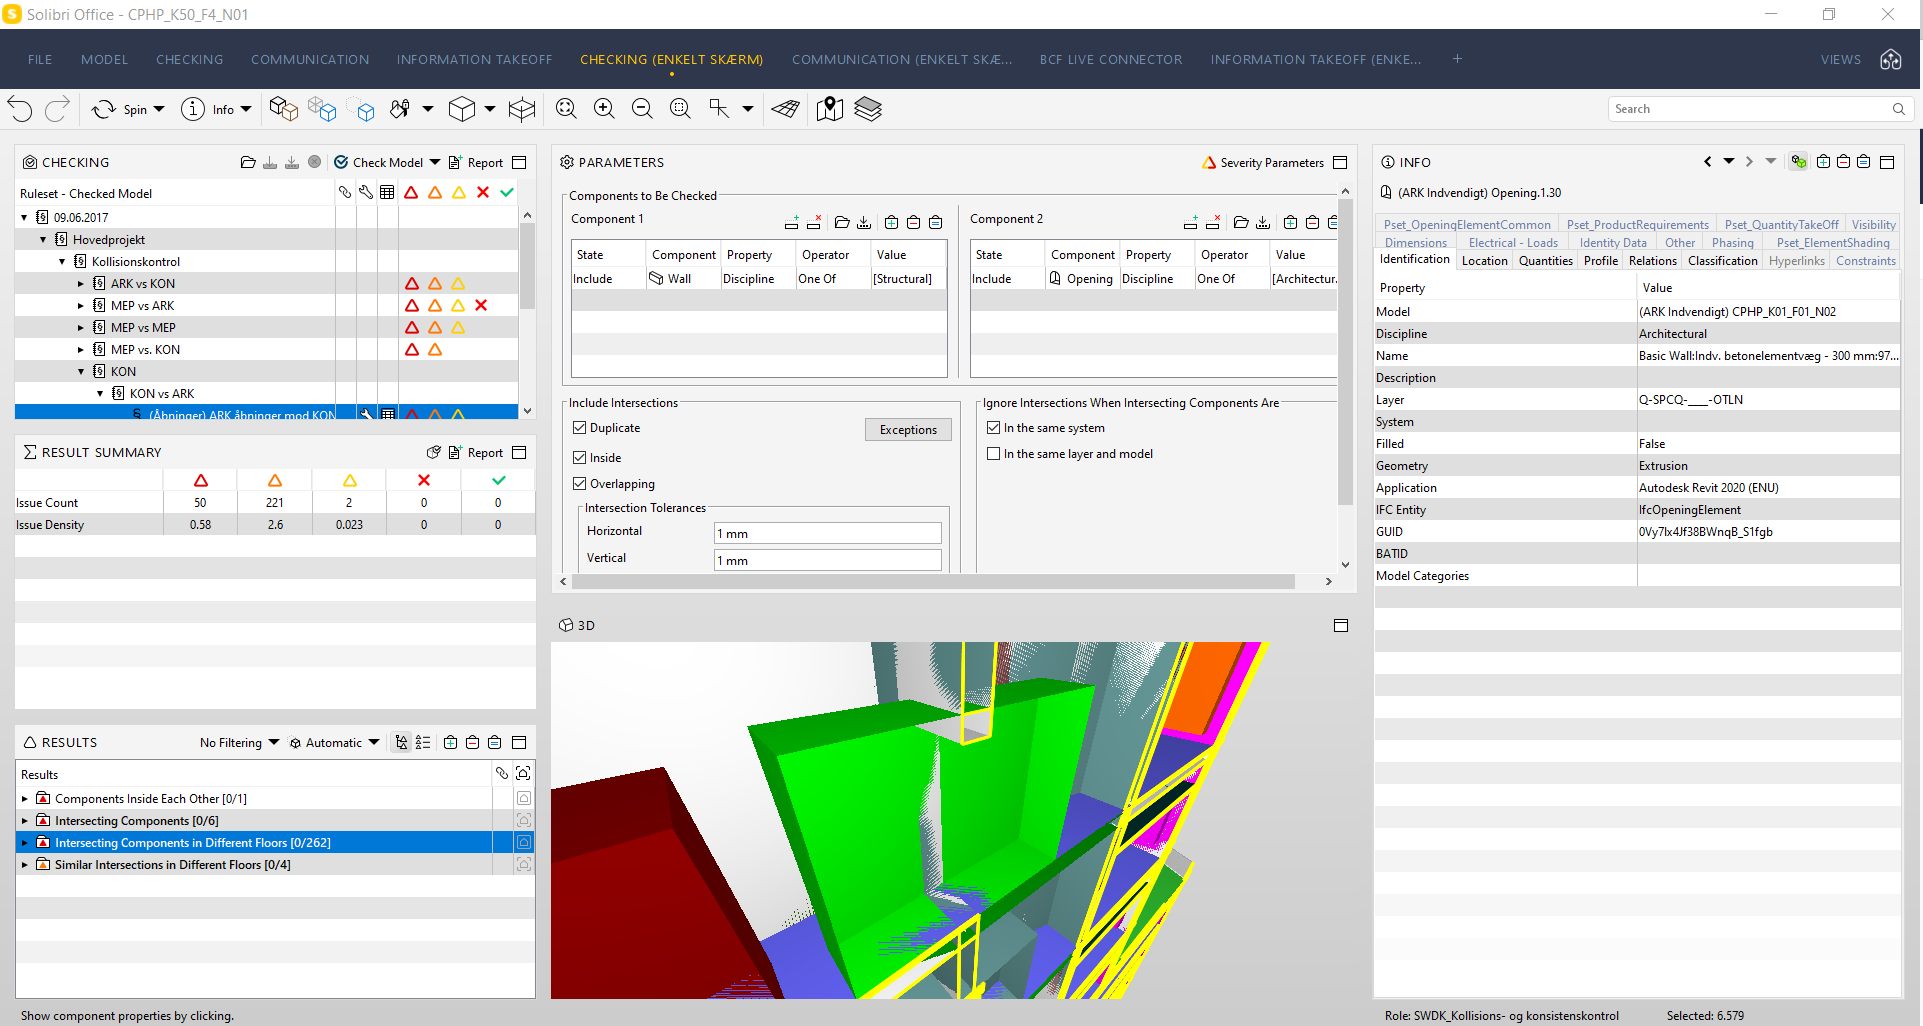The width and height of the screenshot is (1923, 1026).
Task: Click the Zoom In magnifier icon
Action: click(x=604, y=109)
